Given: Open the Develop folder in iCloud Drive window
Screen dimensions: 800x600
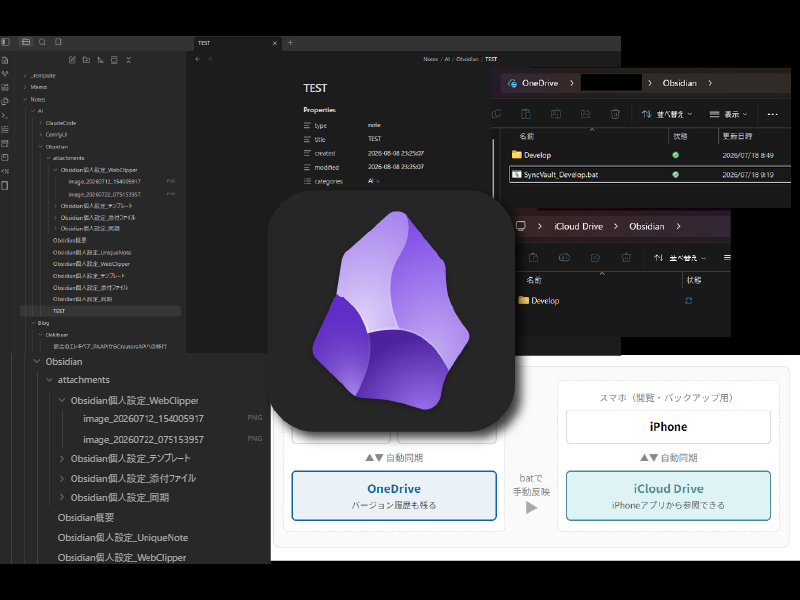Looking at the screenshot, I should pos(539,301).
